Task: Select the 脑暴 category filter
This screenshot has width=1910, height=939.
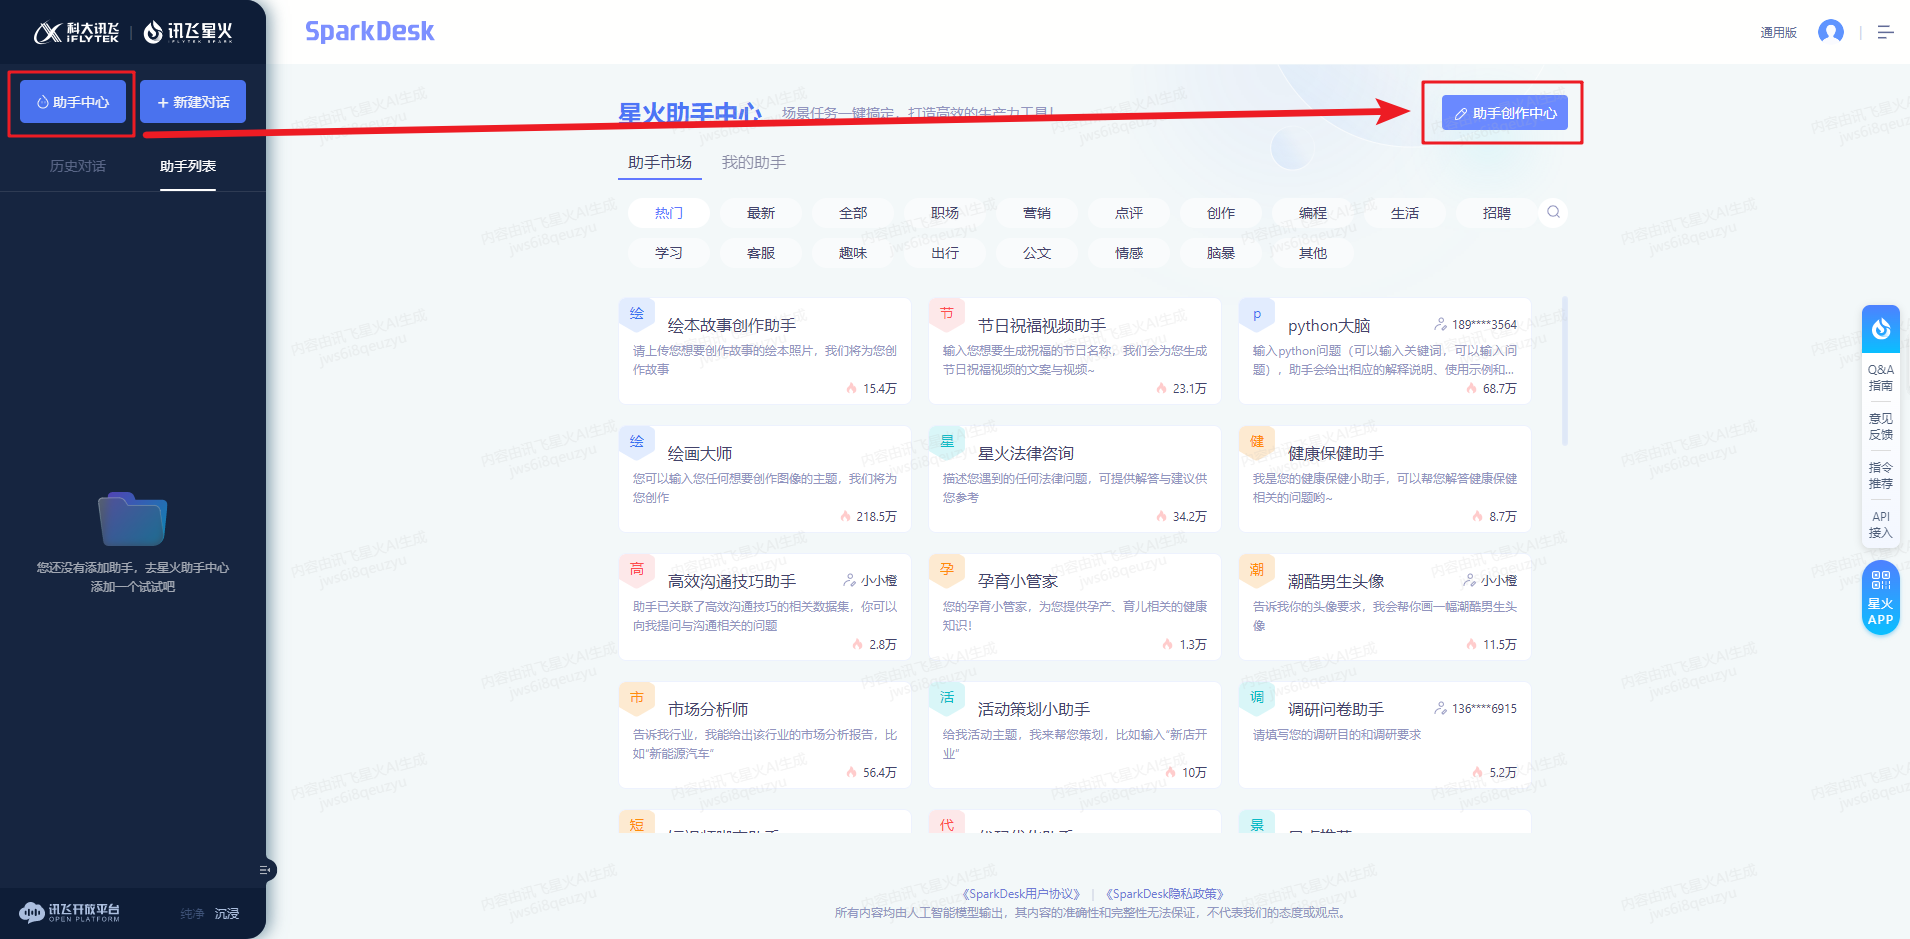Action: coord(1221,253)
